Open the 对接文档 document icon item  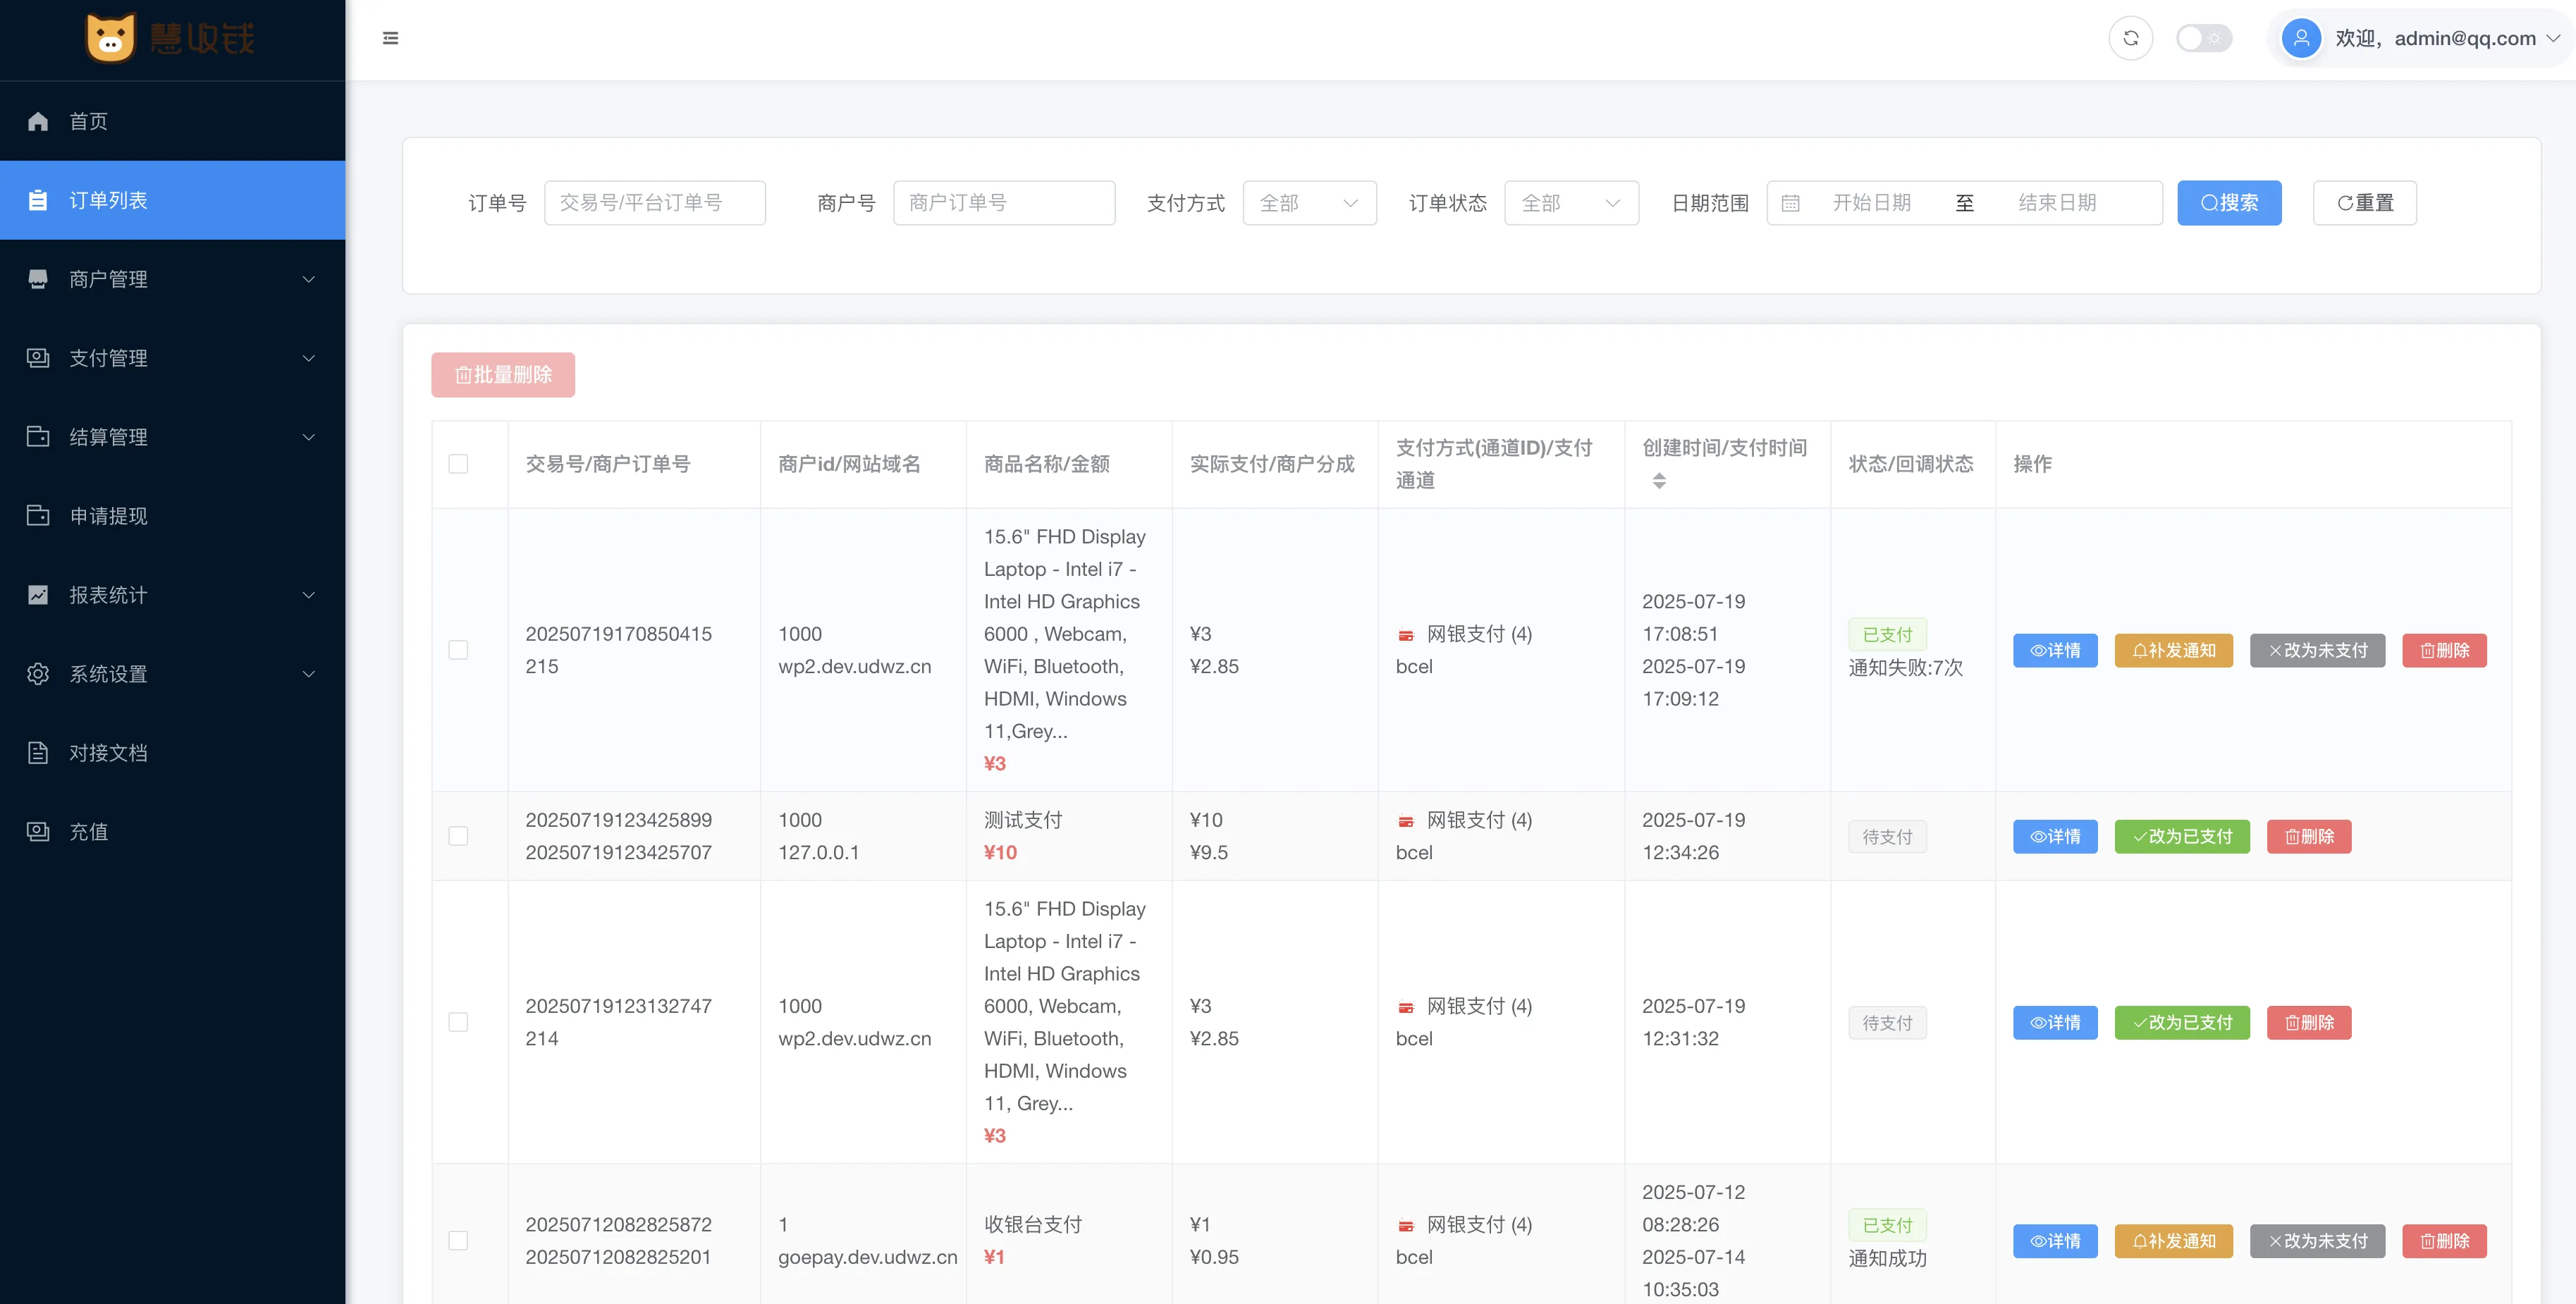click(38, 753)
